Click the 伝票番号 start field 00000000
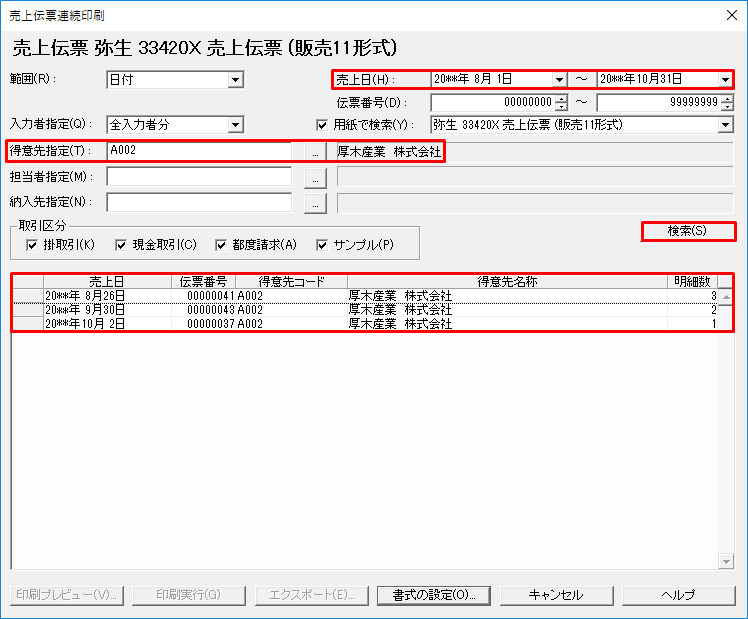Image resolution: width=748 pixels, height=619 pixels. pos(493,102)
